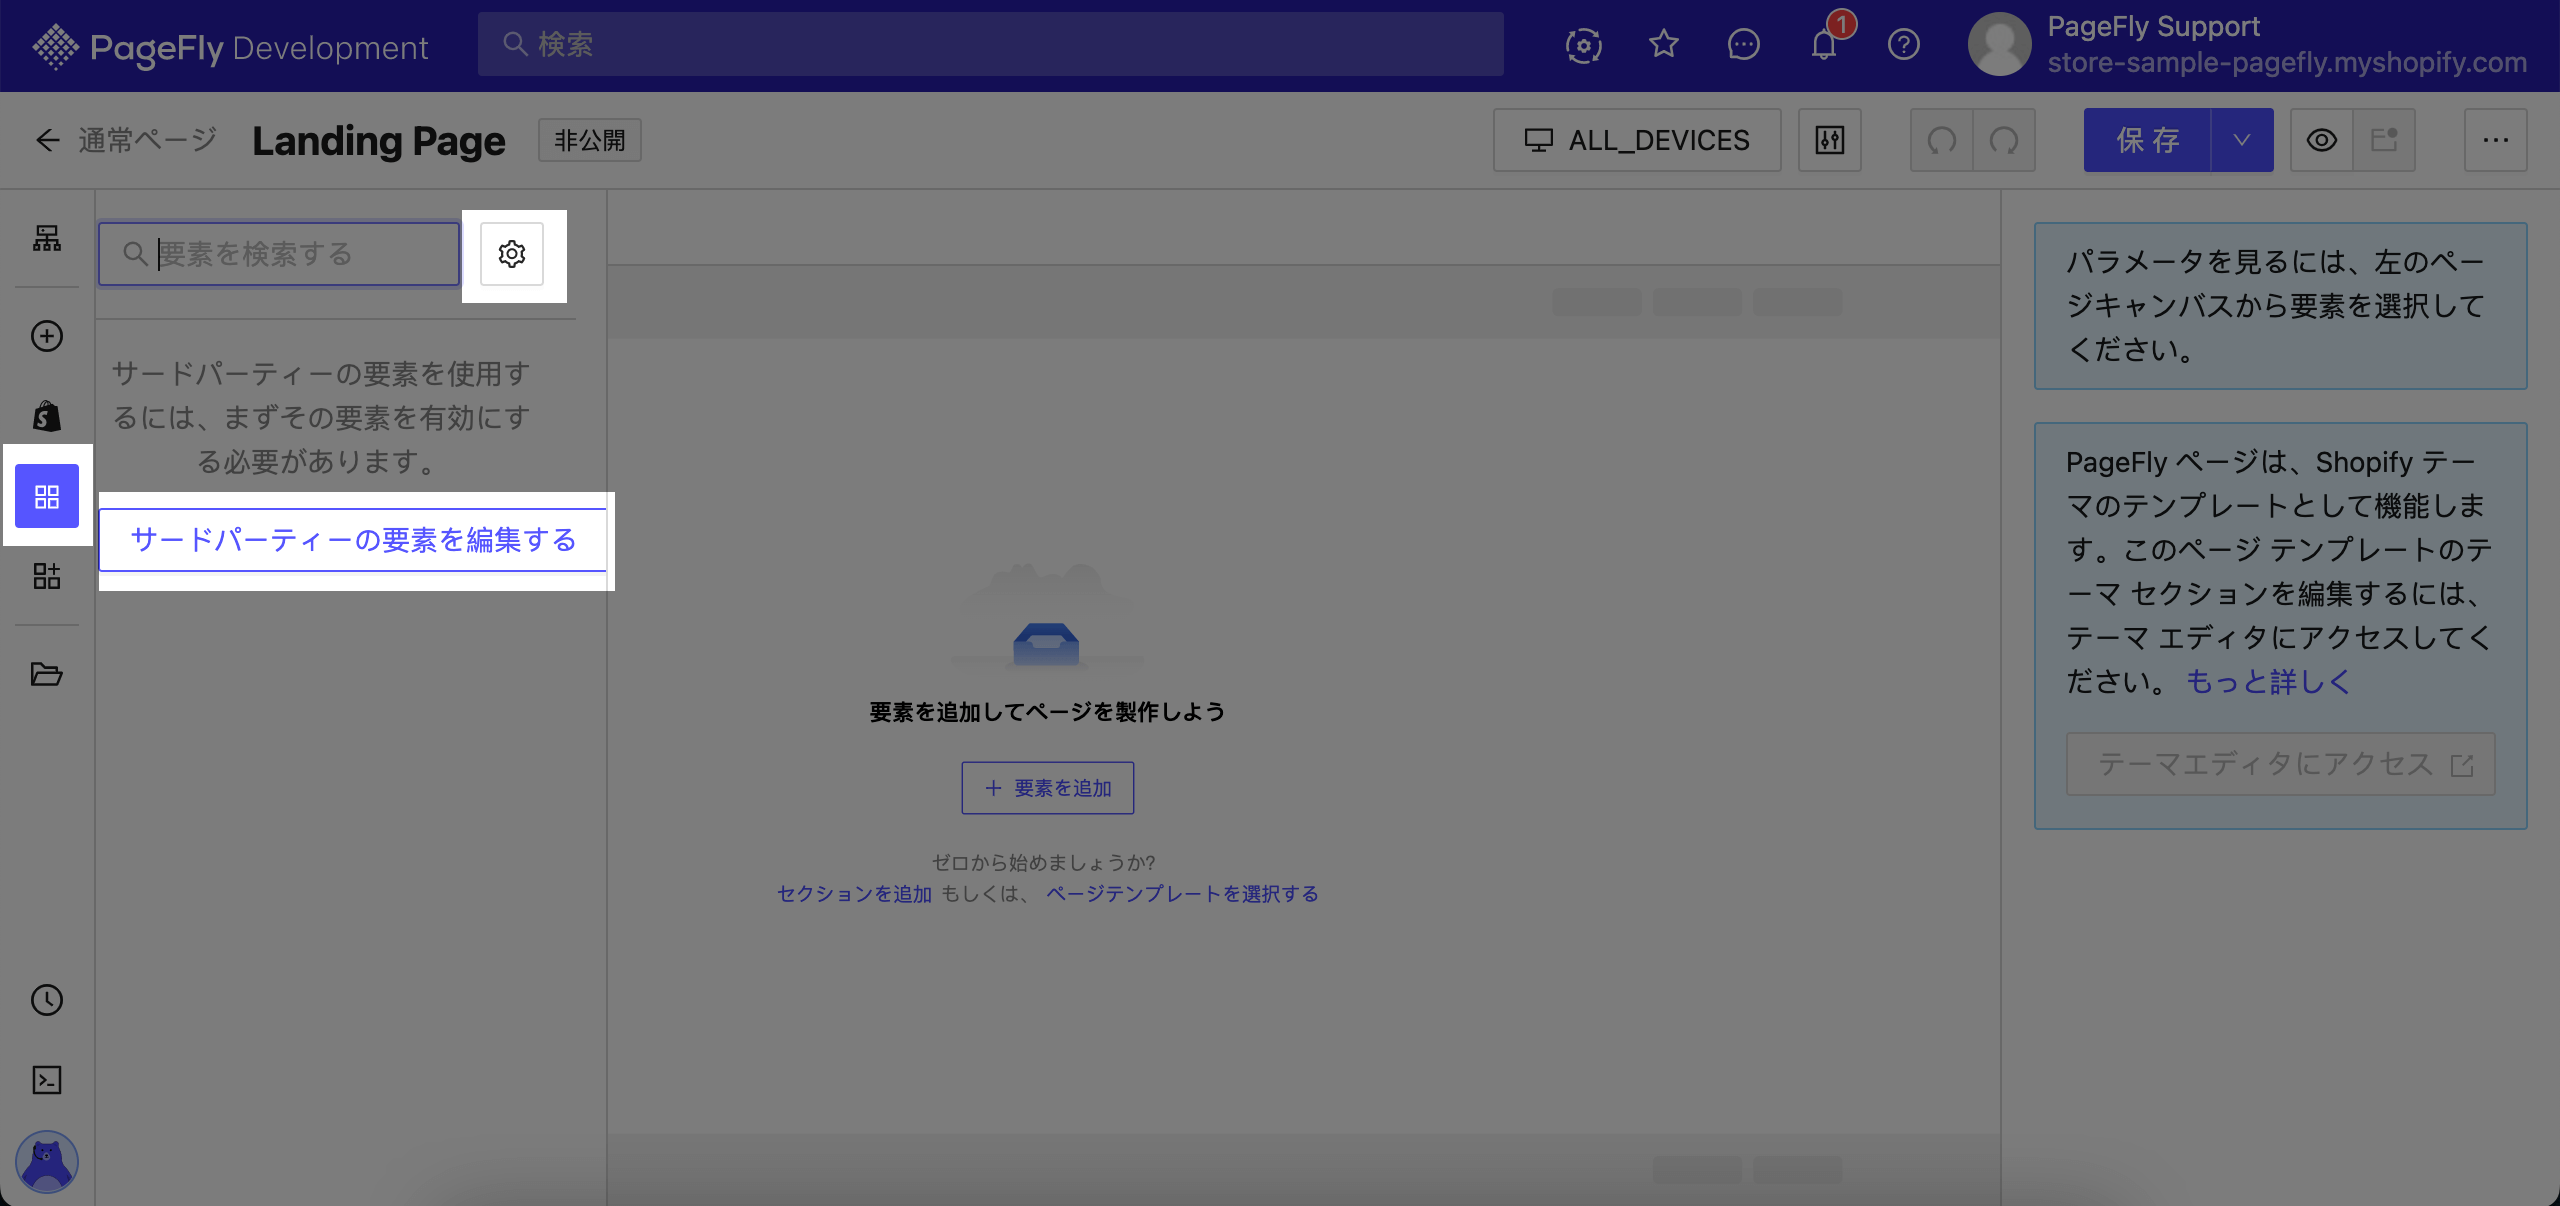The height and width of the screenshot is (1206, 2560).
Task: Open the more options ellipsis menu
Action: click(2496, 140)
